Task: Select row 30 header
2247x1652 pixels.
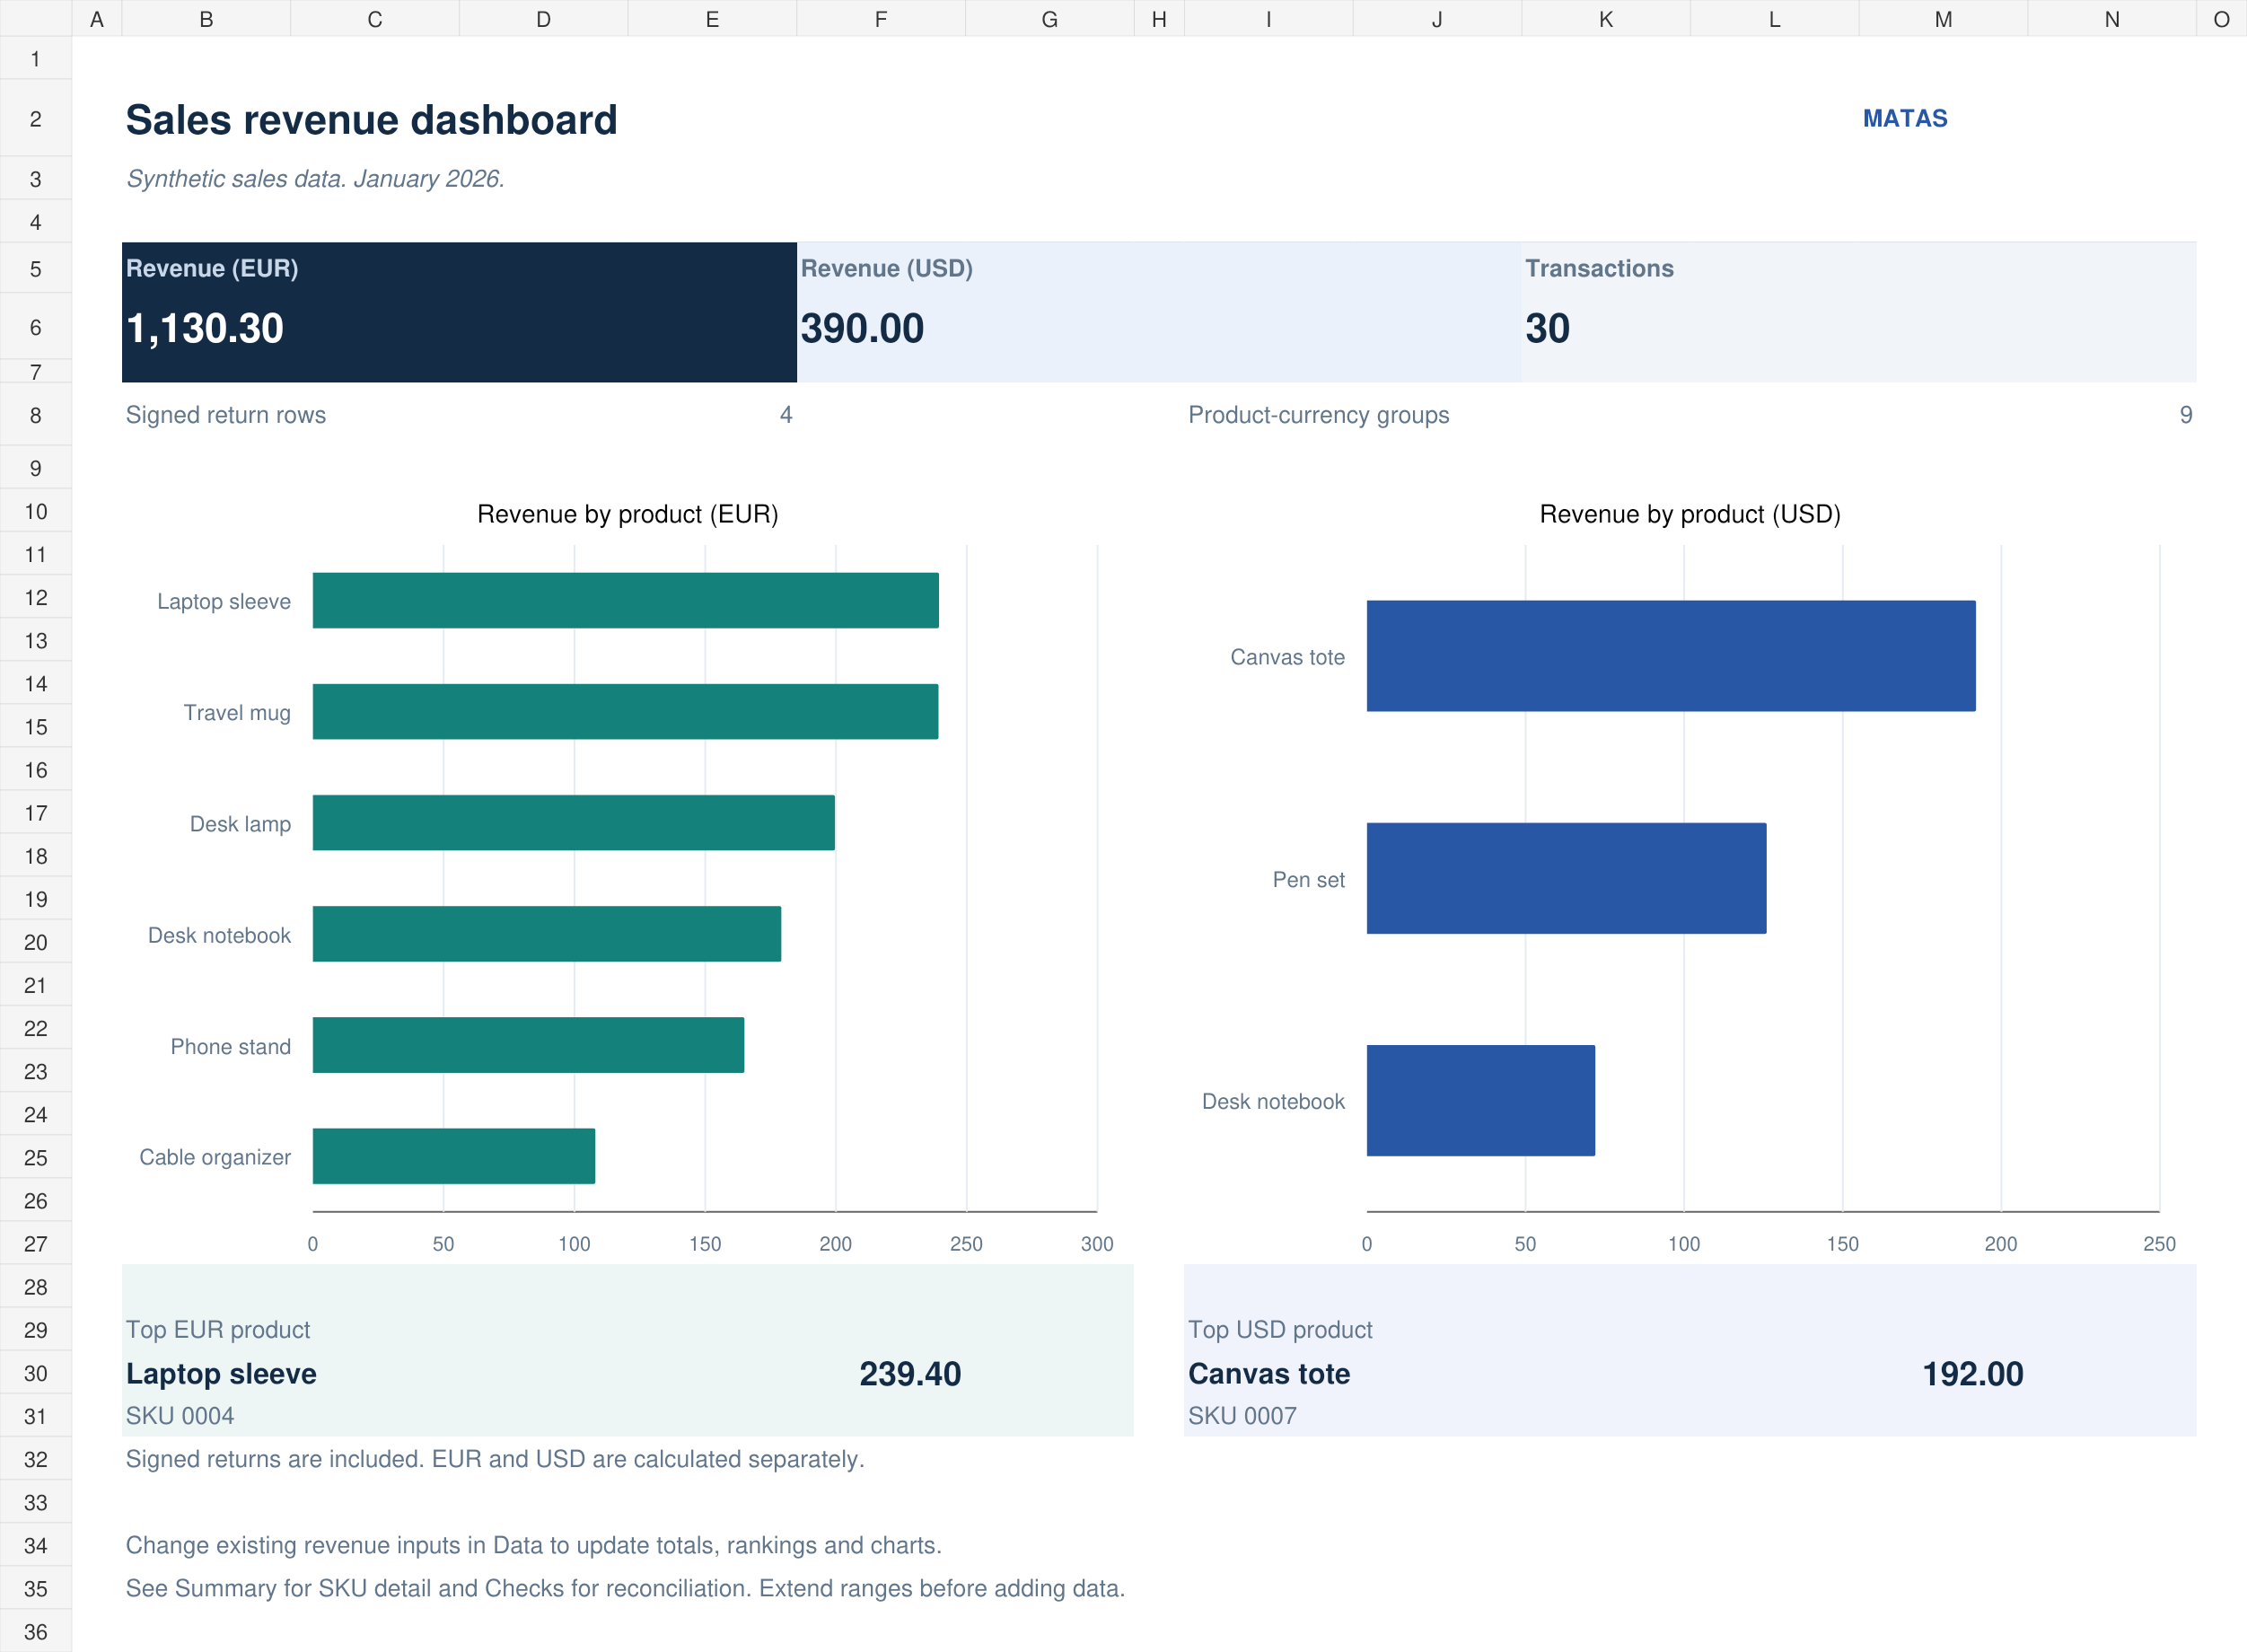Action: [x=35, y=1373]
